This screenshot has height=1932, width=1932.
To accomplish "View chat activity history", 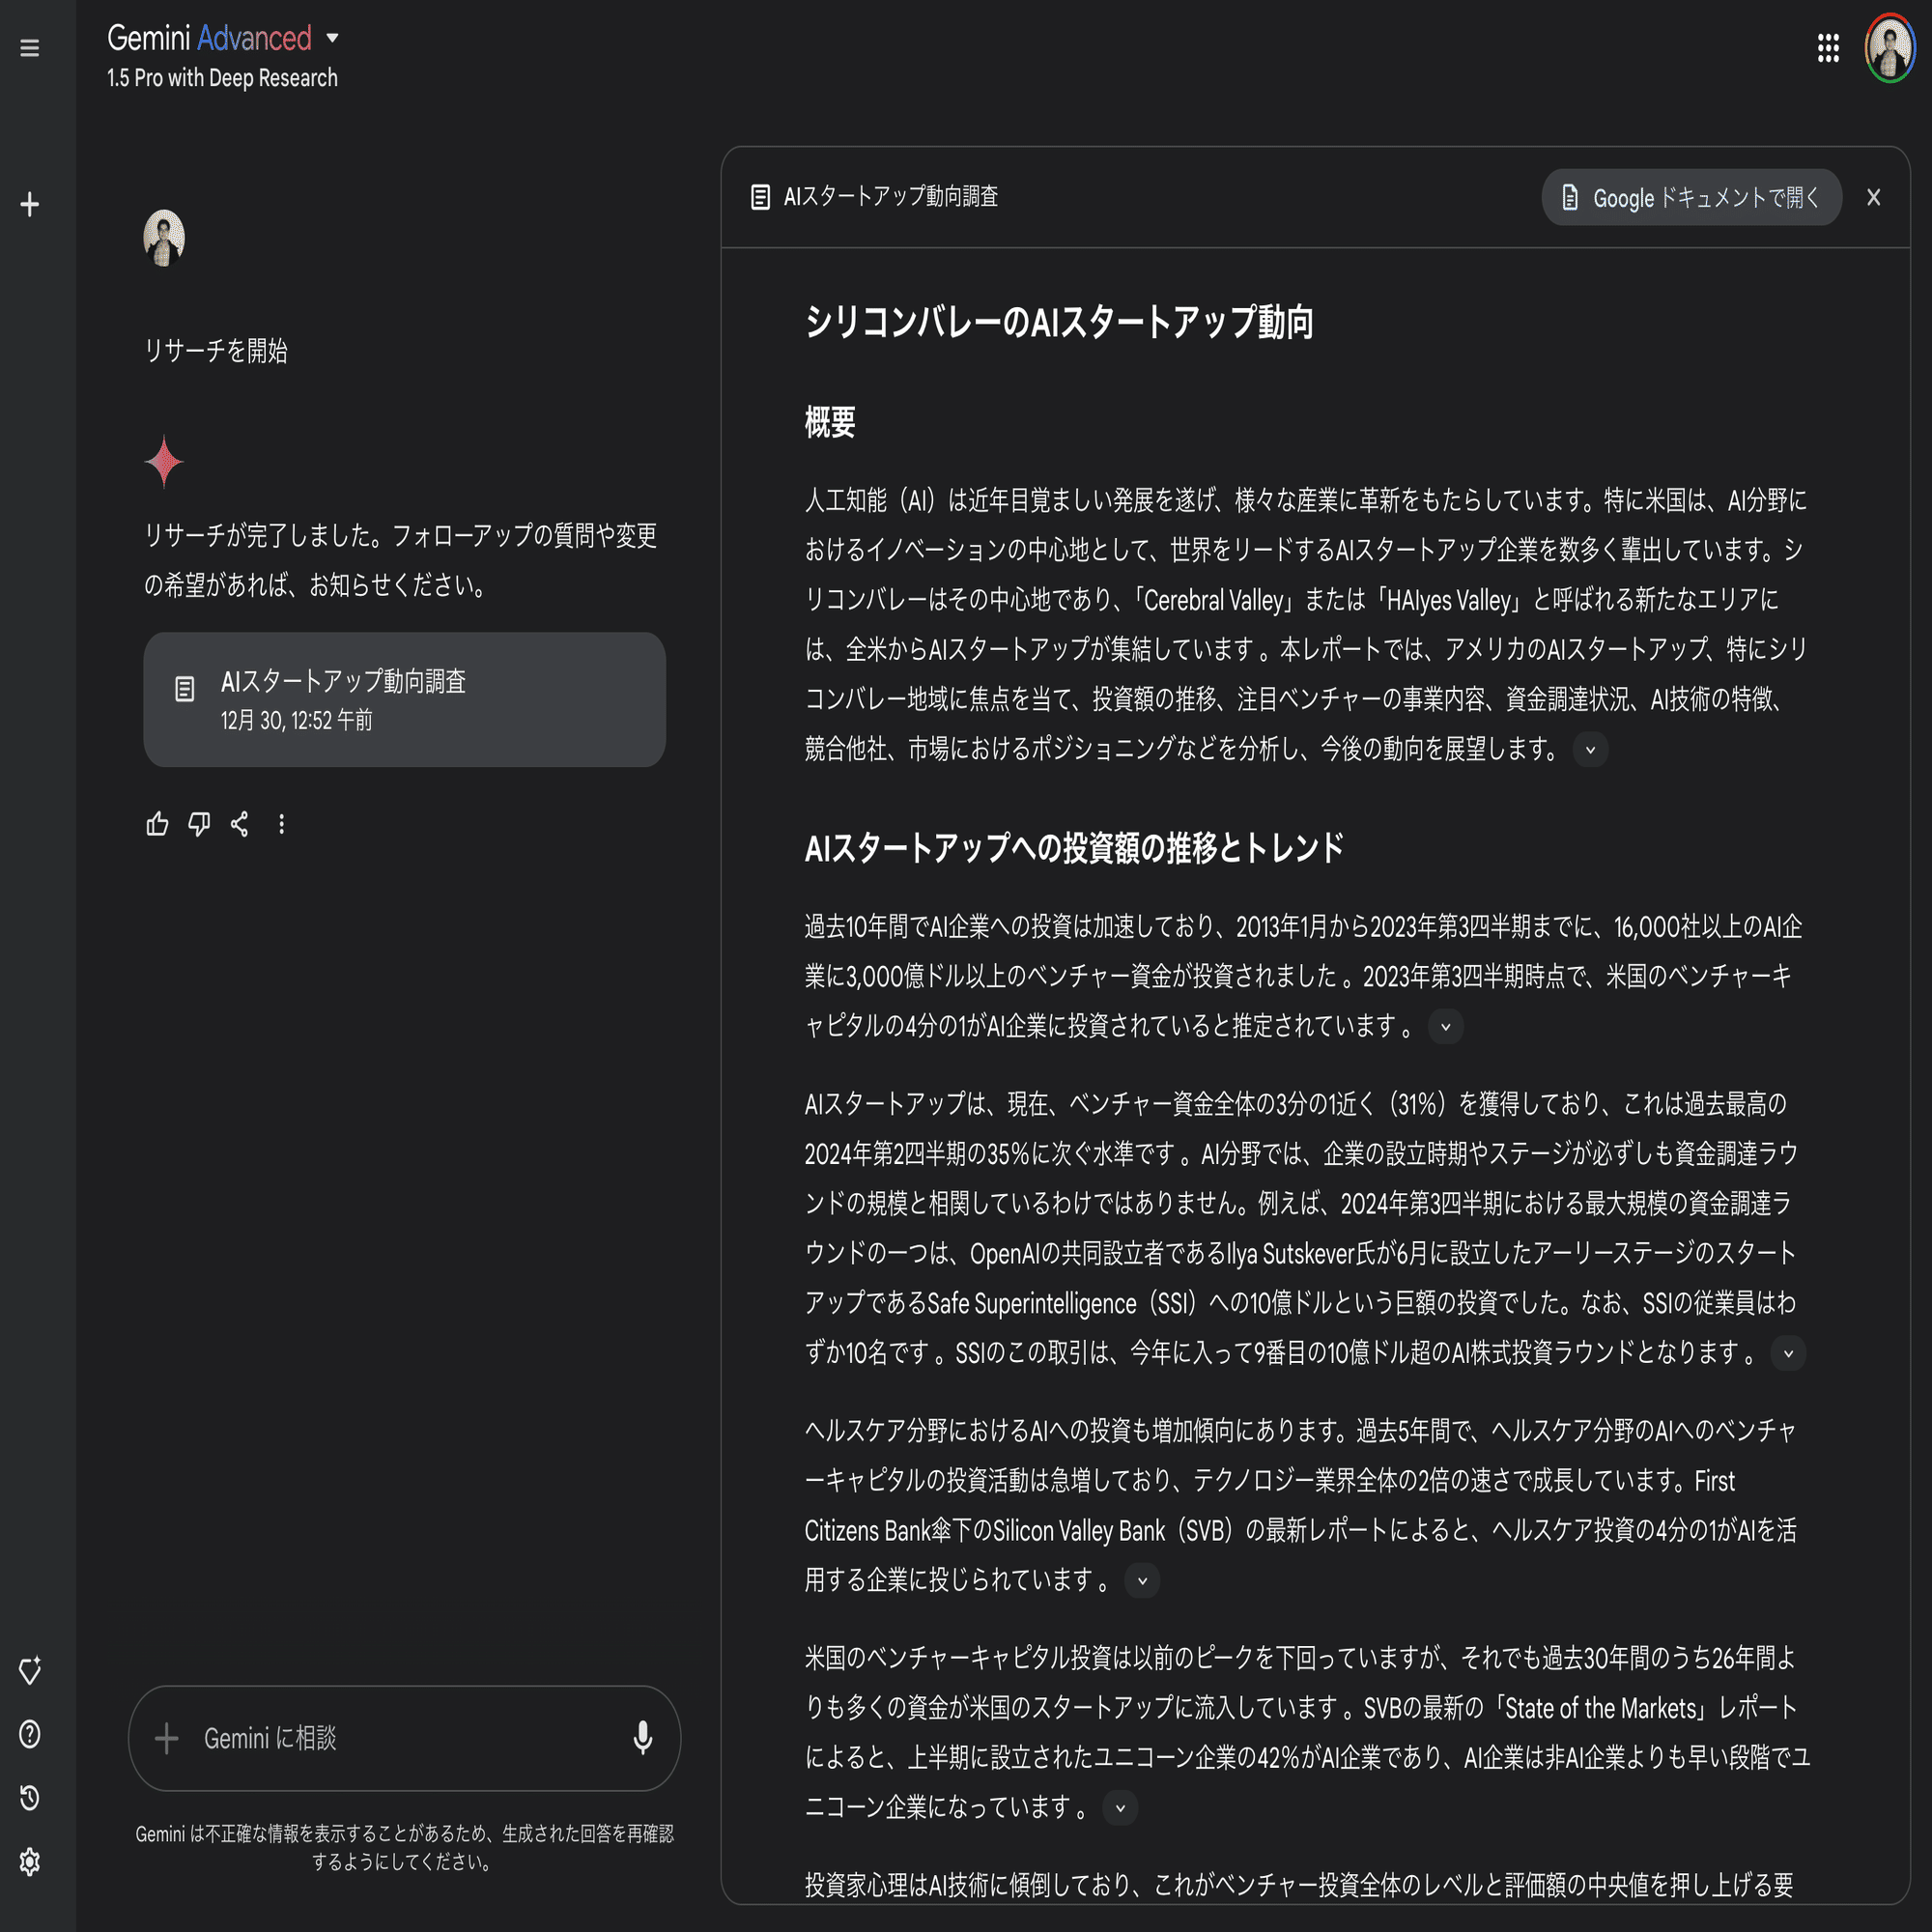I will tap(29, 1797).
